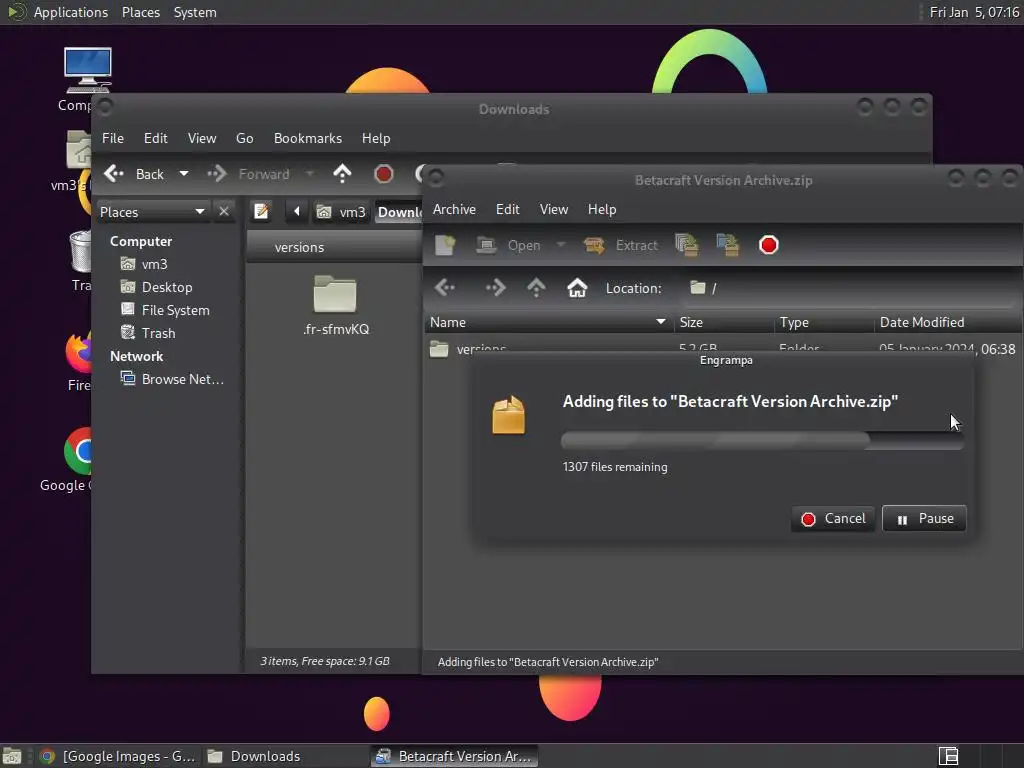
Task: Click the stop loading icon in Downloads toolbar
Action: tap(383, 174)
